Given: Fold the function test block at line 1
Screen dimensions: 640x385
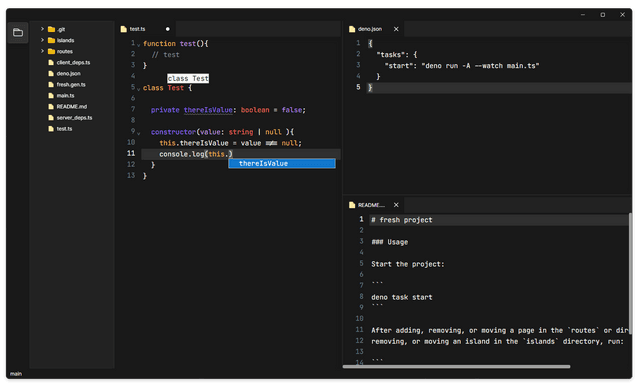Looking at the screenshot, I should coord(138,45).
